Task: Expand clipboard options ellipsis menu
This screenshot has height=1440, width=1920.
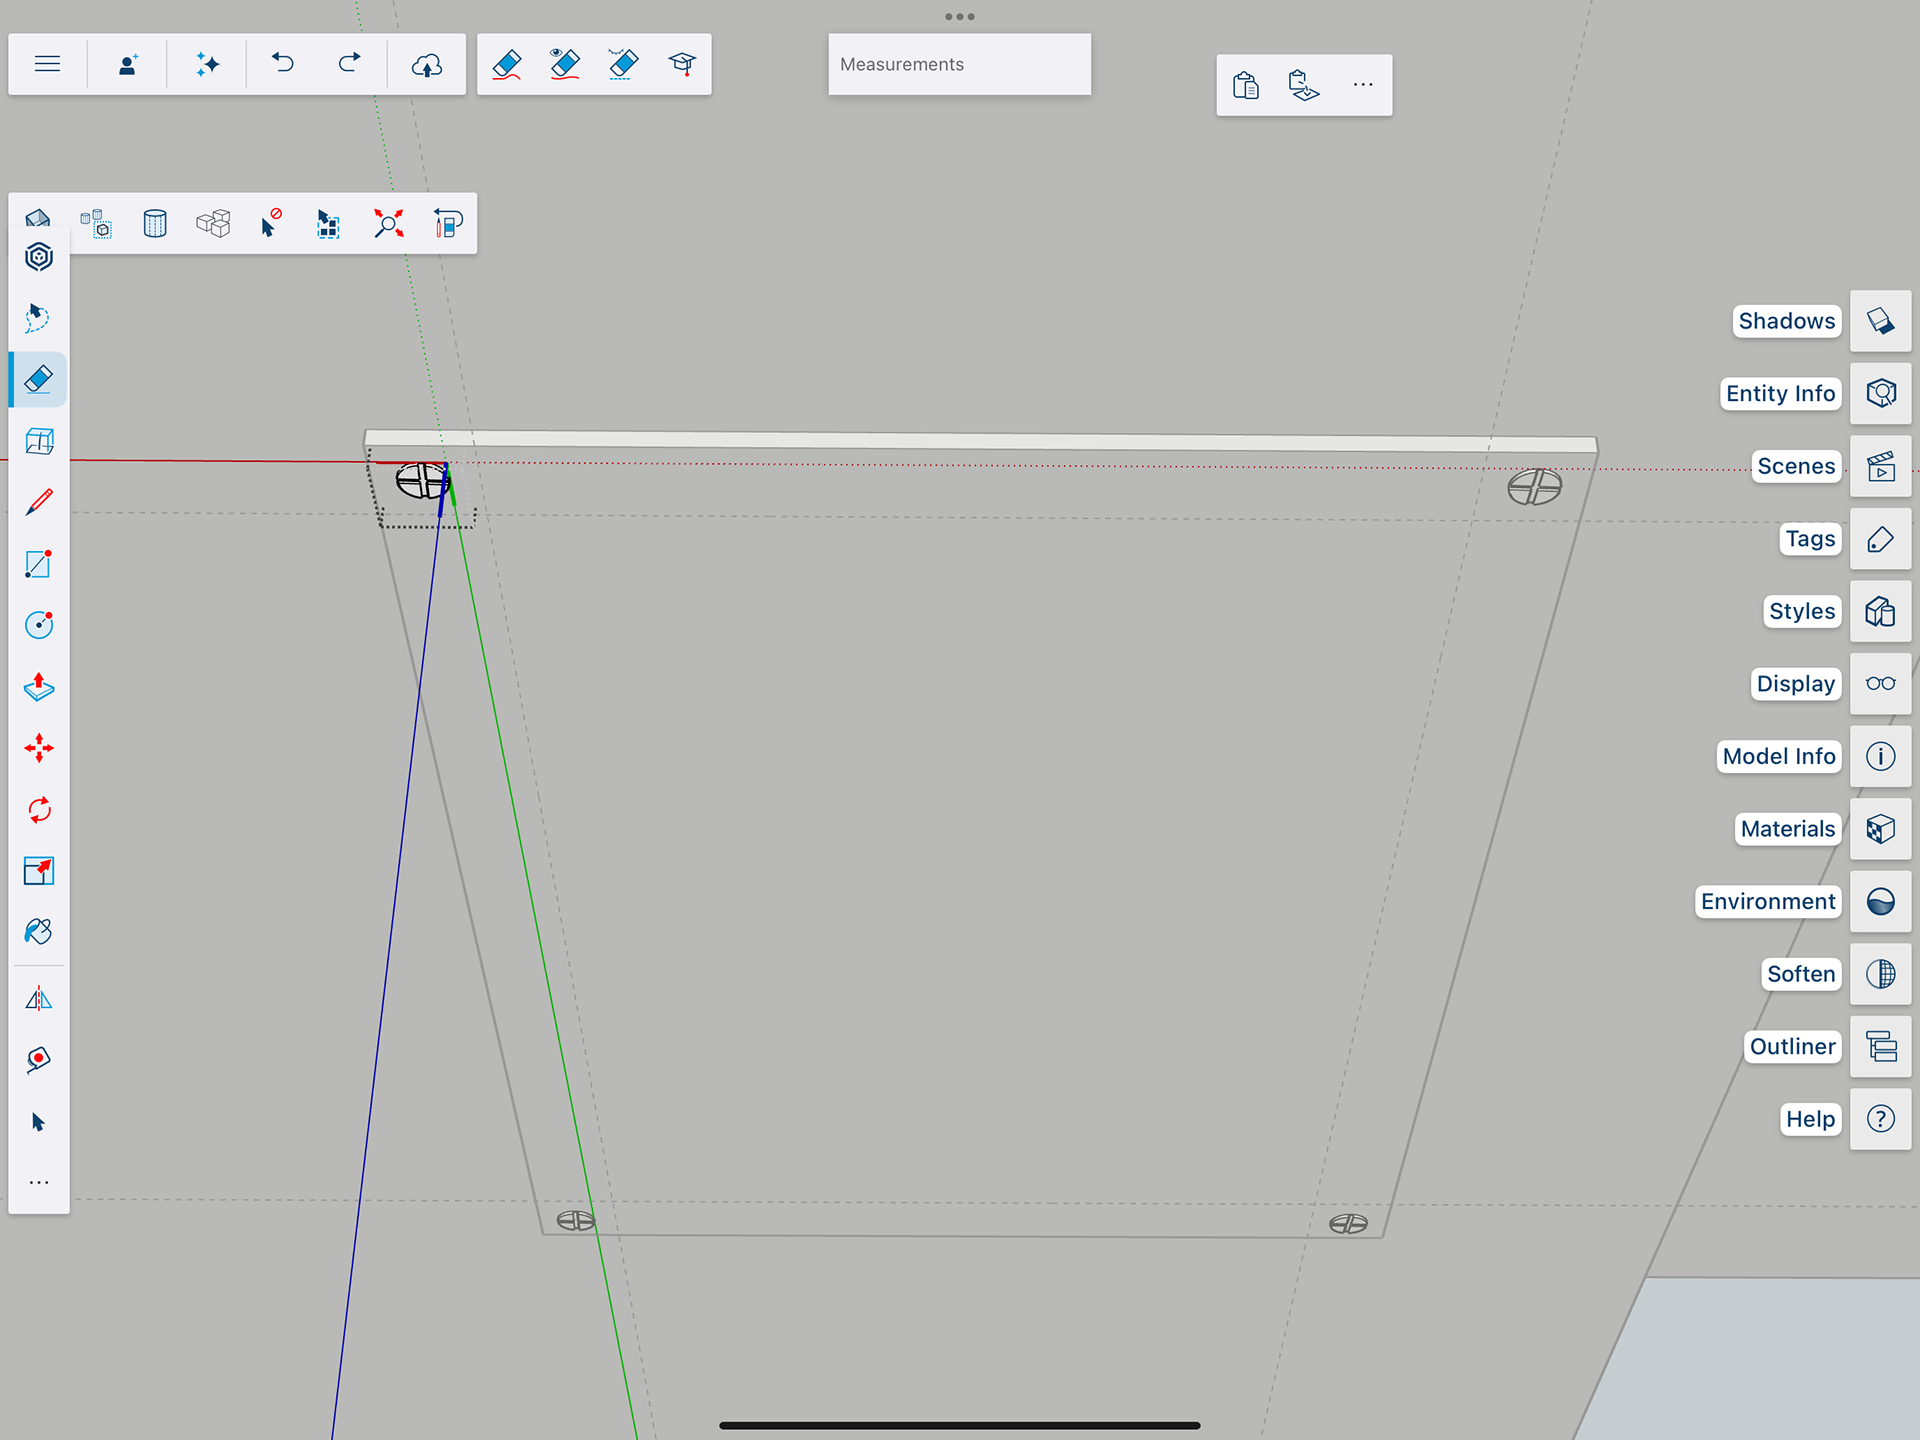Action: tap(1363, 85)
